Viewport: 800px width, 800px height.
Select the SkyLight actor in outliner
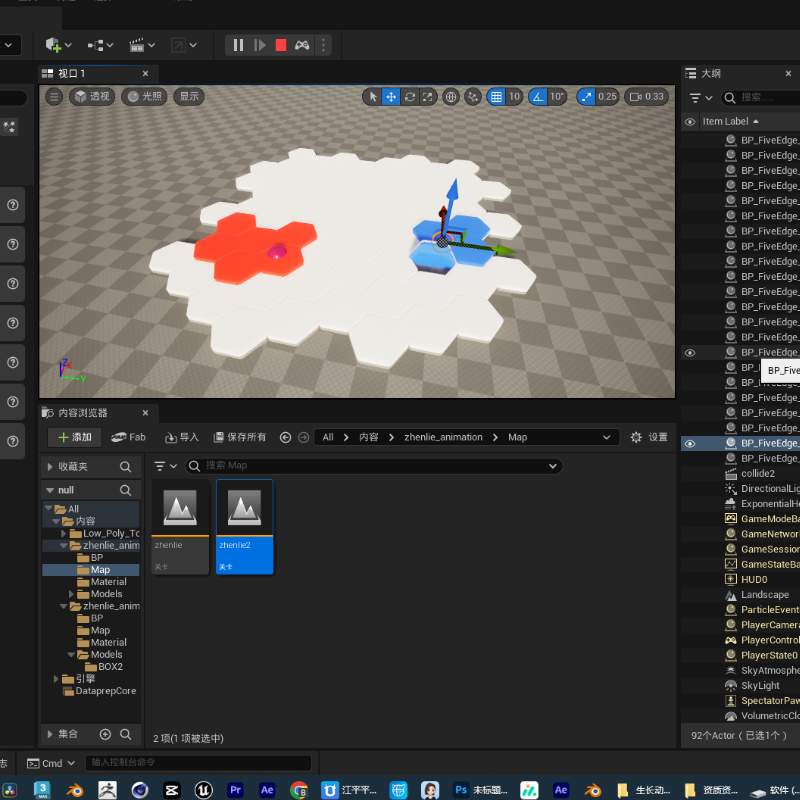pyautogui.click(x=760, y=686)
